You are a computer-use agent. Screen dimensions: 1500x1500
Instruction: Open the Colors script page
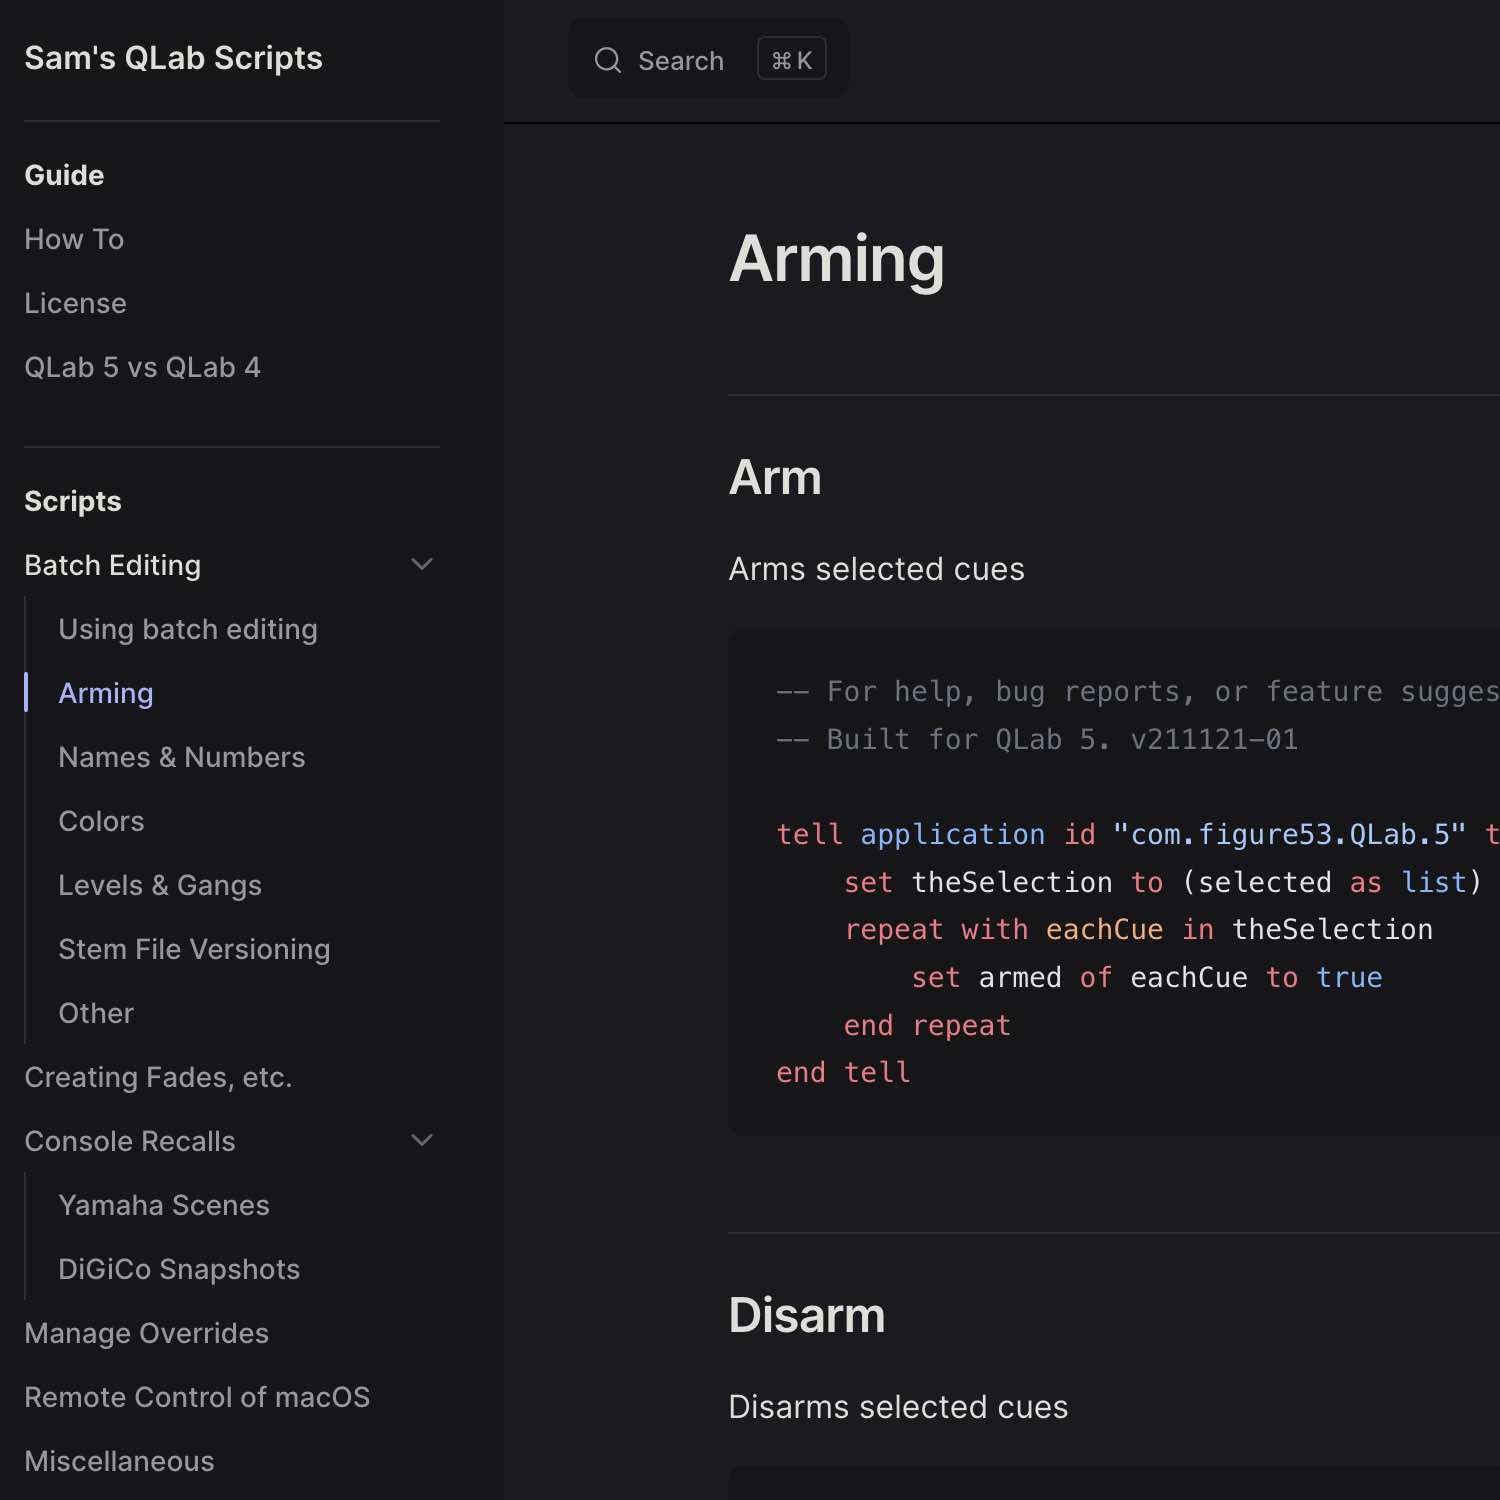coord(101,821)
